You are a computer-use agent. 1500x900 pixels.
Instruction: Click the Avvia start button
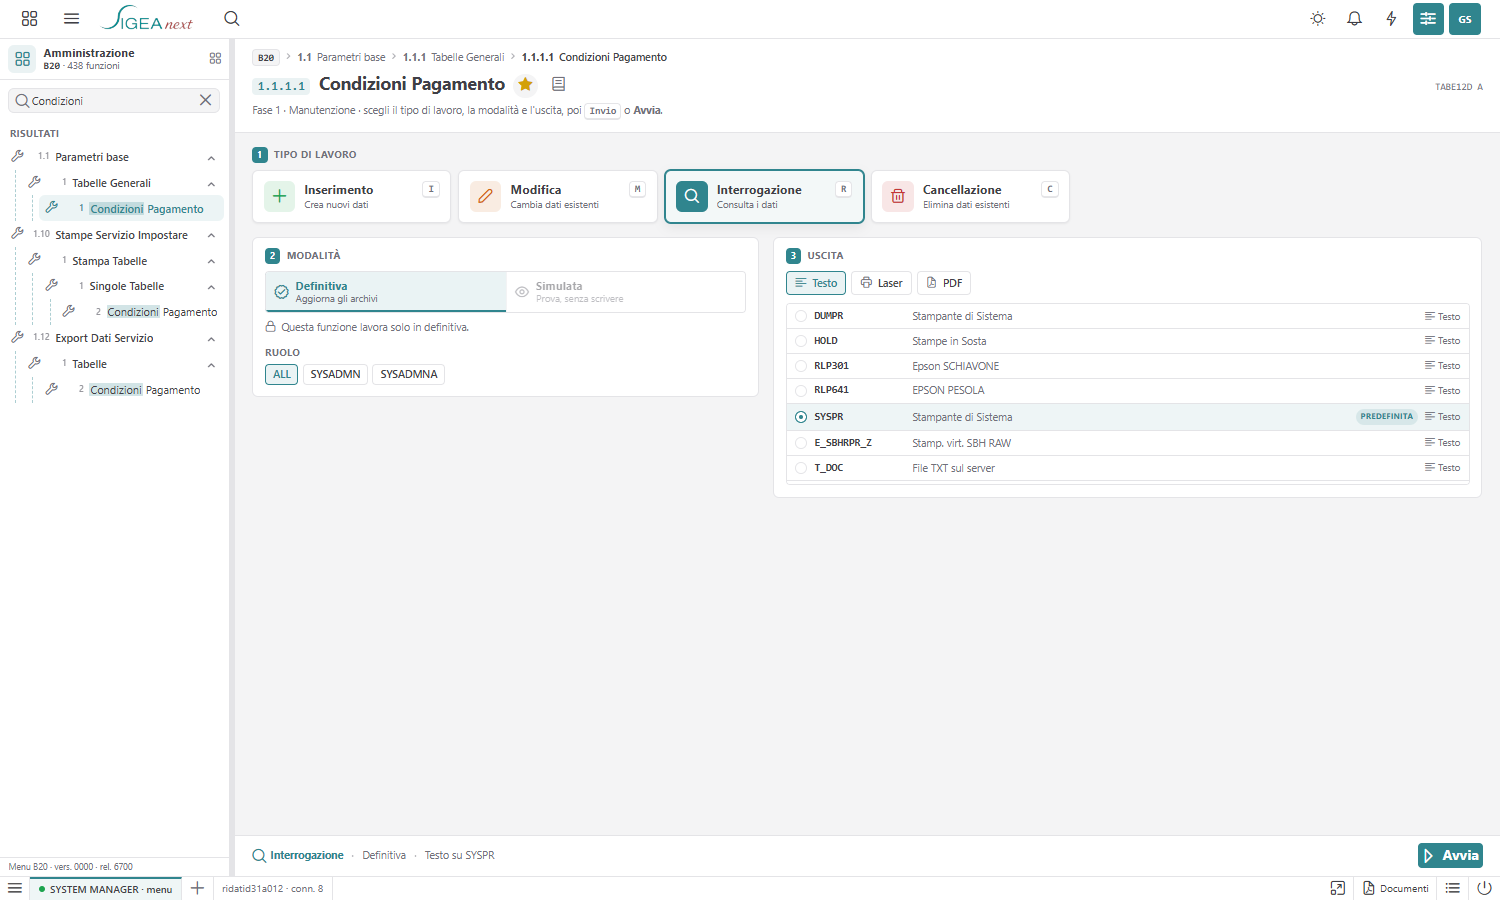pos(1450,855)
